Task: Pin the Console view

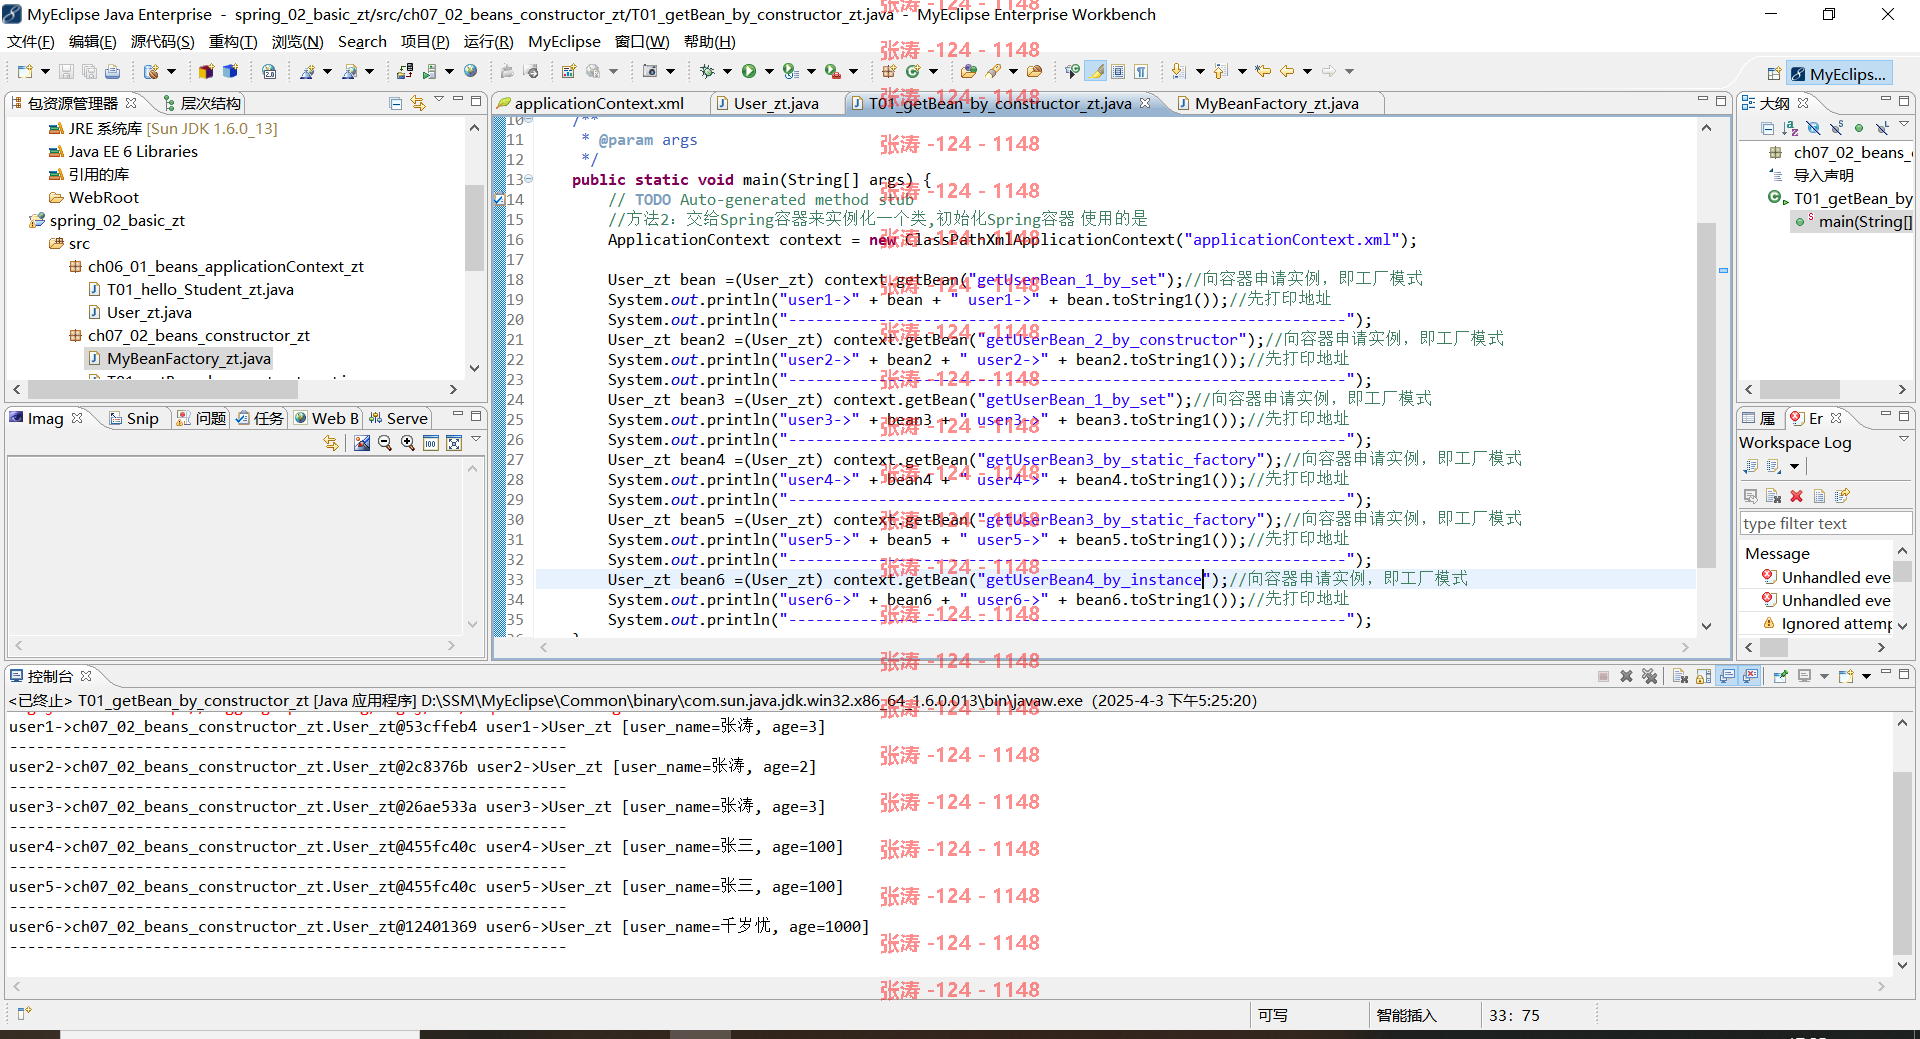Action: point(1780,676)
